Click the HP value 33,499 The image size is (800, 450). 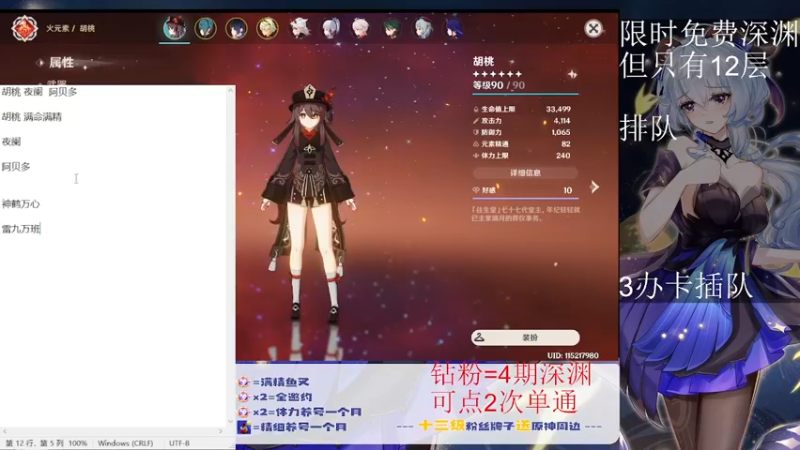(558, 109)
